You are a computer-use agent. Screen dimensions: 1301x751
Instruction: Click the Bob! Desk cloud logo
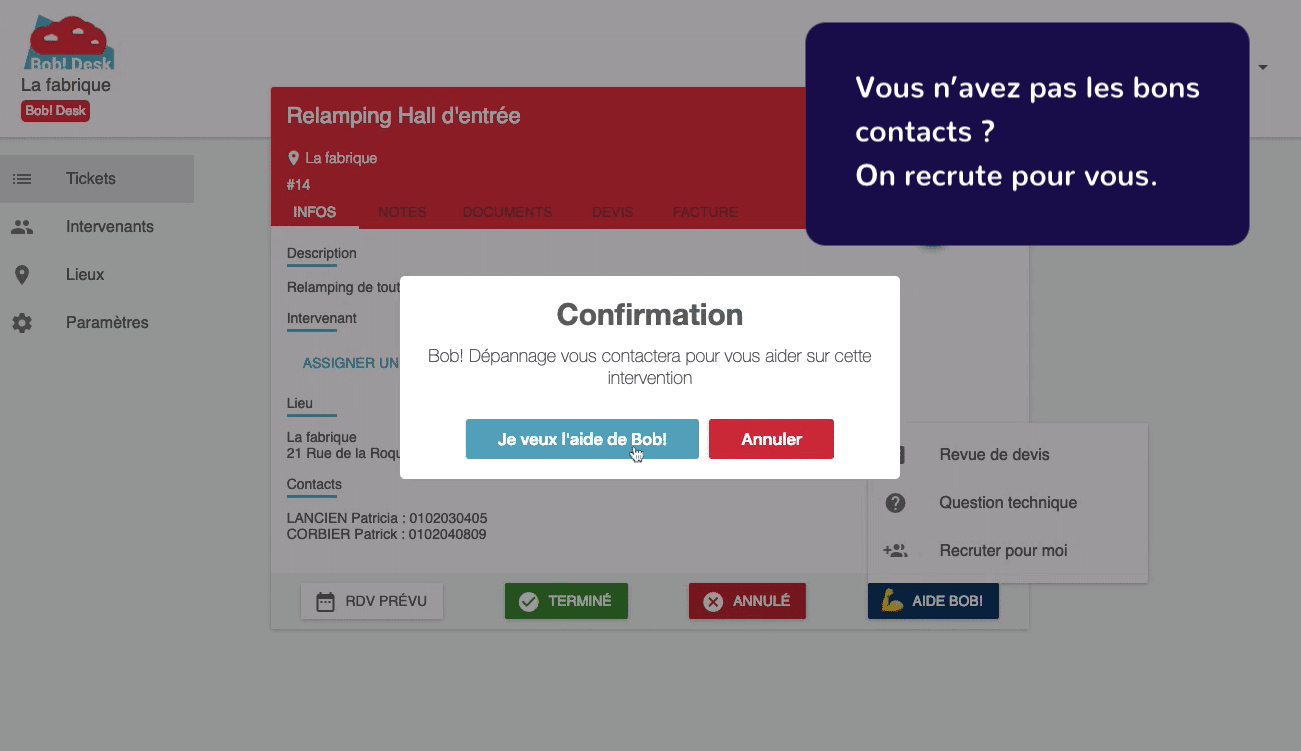[70, 43]
